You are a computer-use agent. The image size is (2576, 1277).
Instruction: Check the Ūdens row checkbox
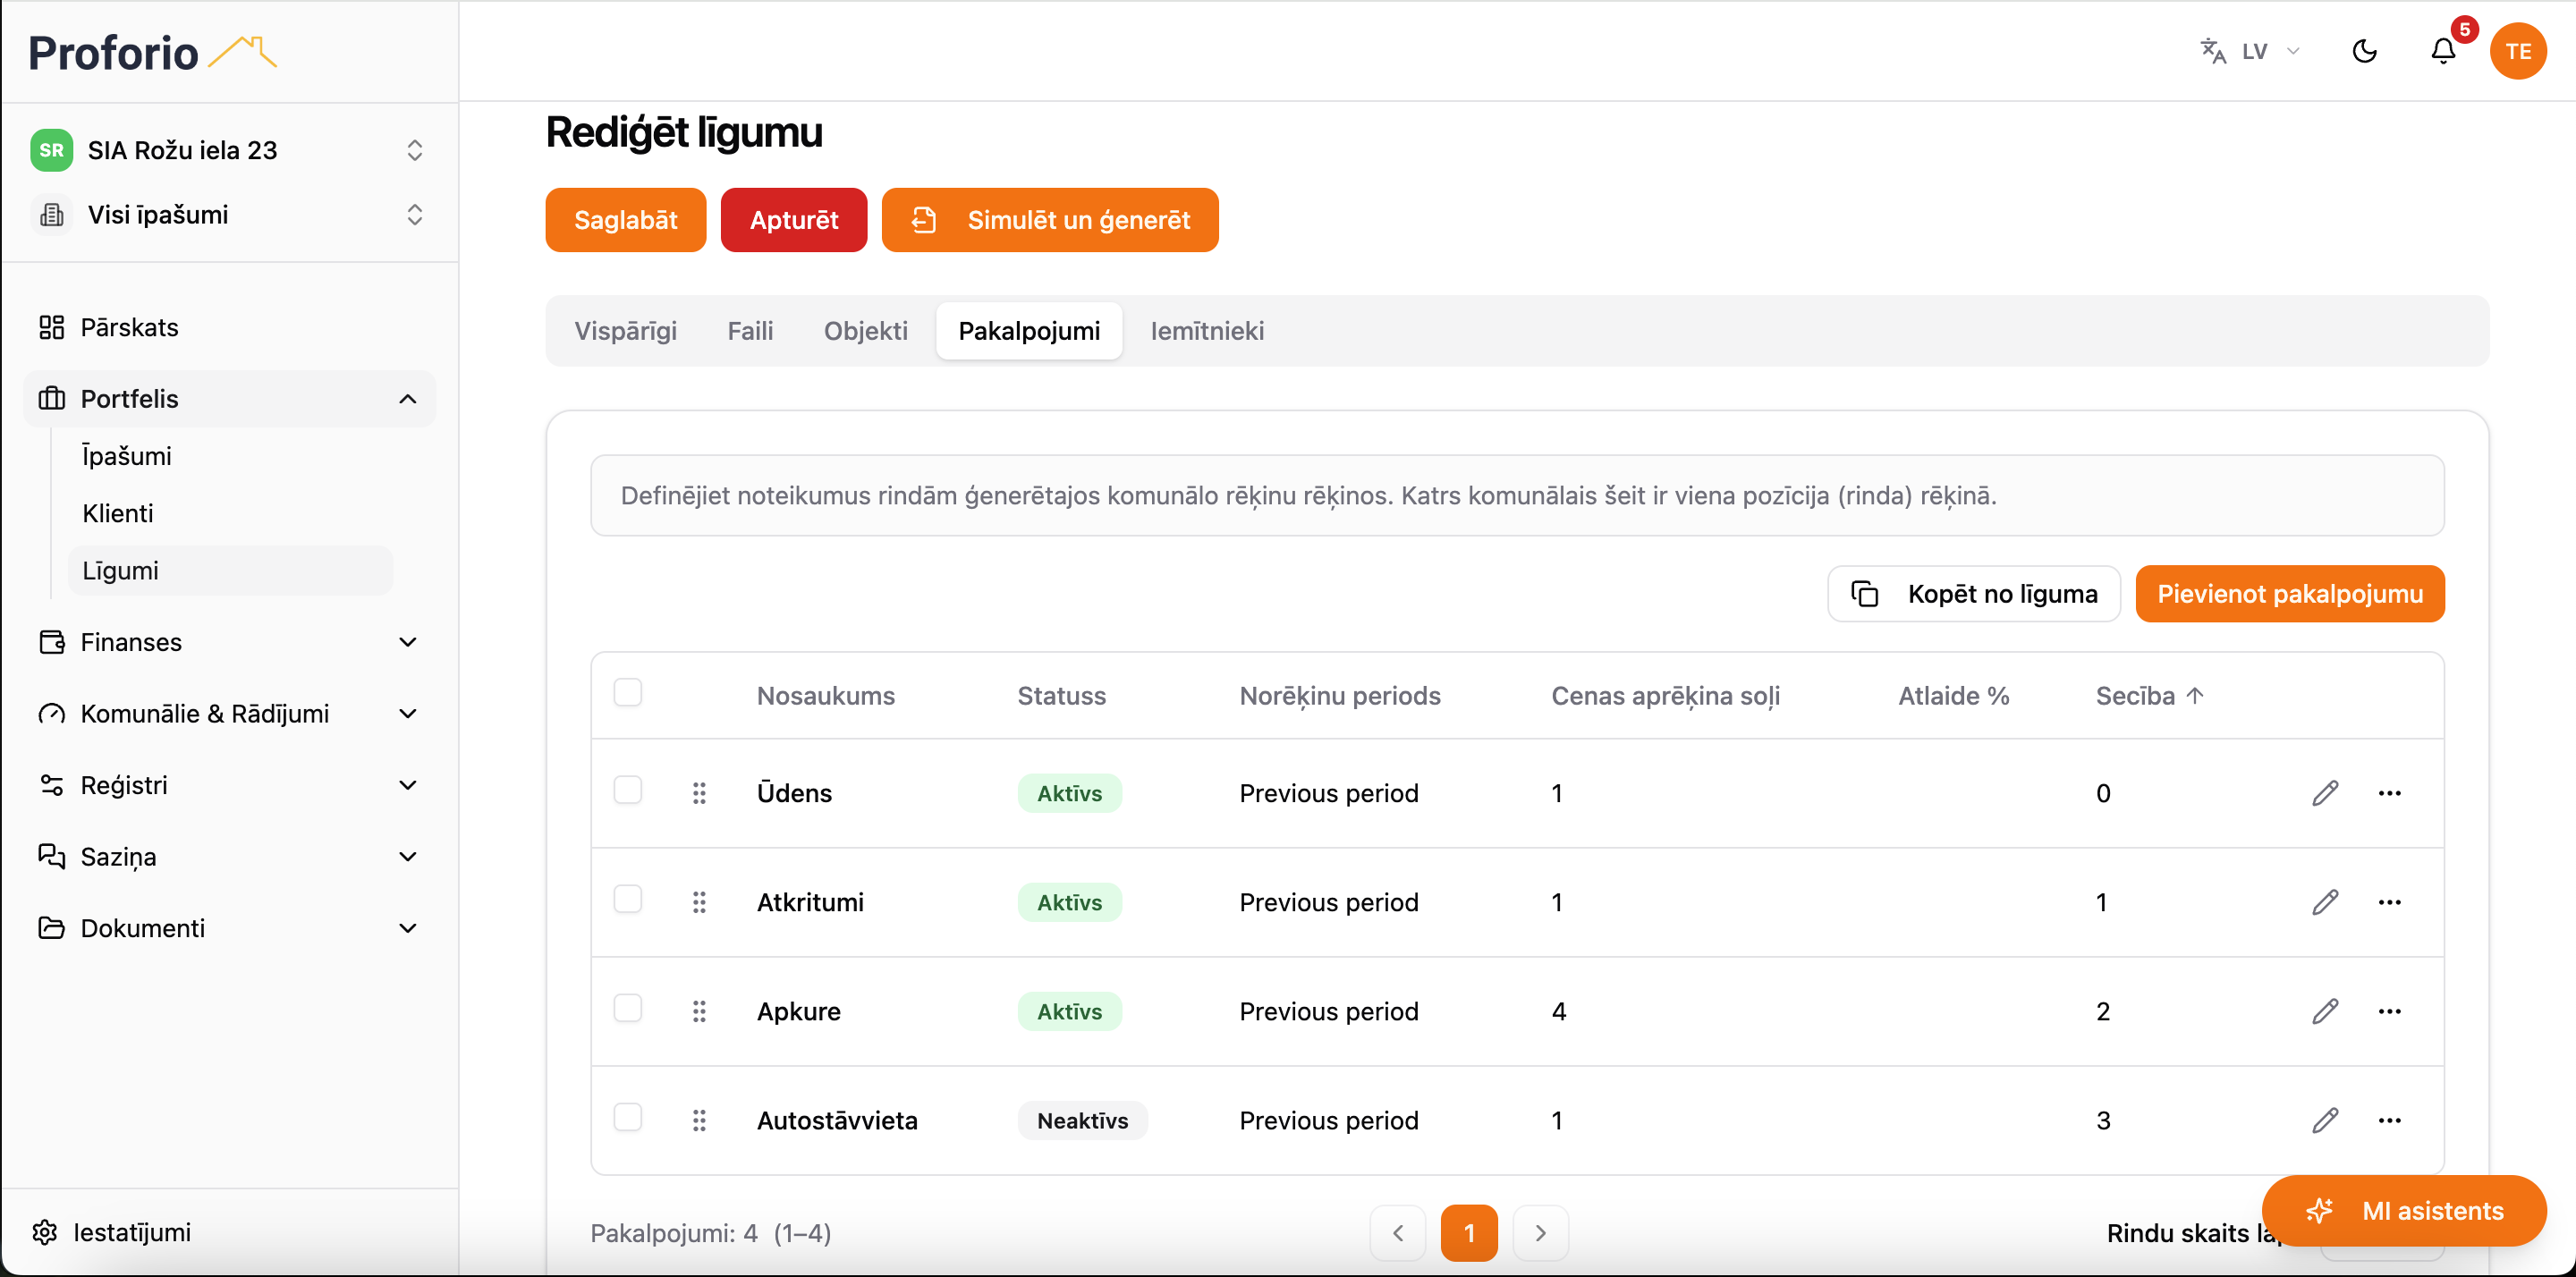[628, 790]
